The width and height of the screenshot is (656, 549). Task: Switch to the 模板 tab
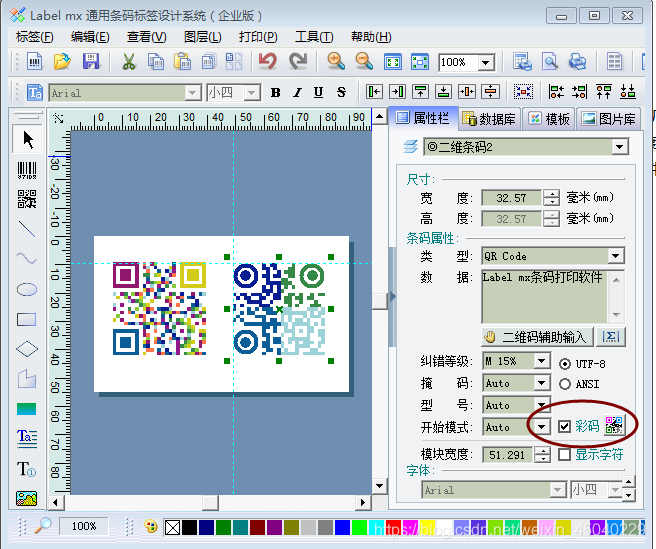pyautogui.click(x=549, y=119)
